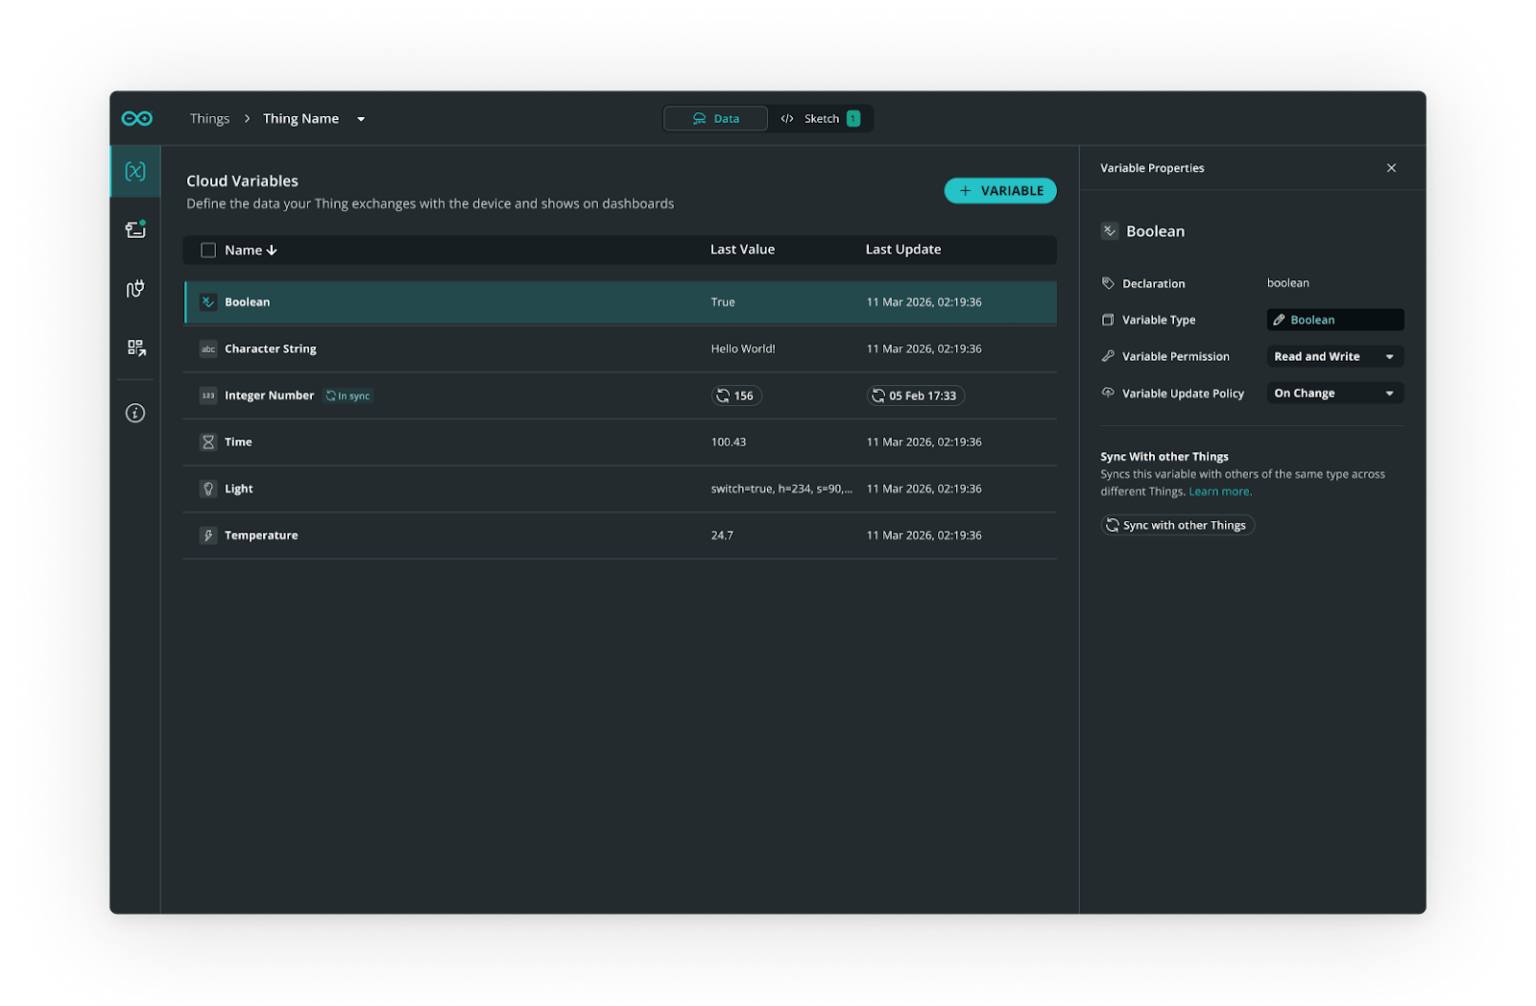Open the On Change update policy dropdown
This screenshot has width=1536, height=1006.
(1335, 394)
